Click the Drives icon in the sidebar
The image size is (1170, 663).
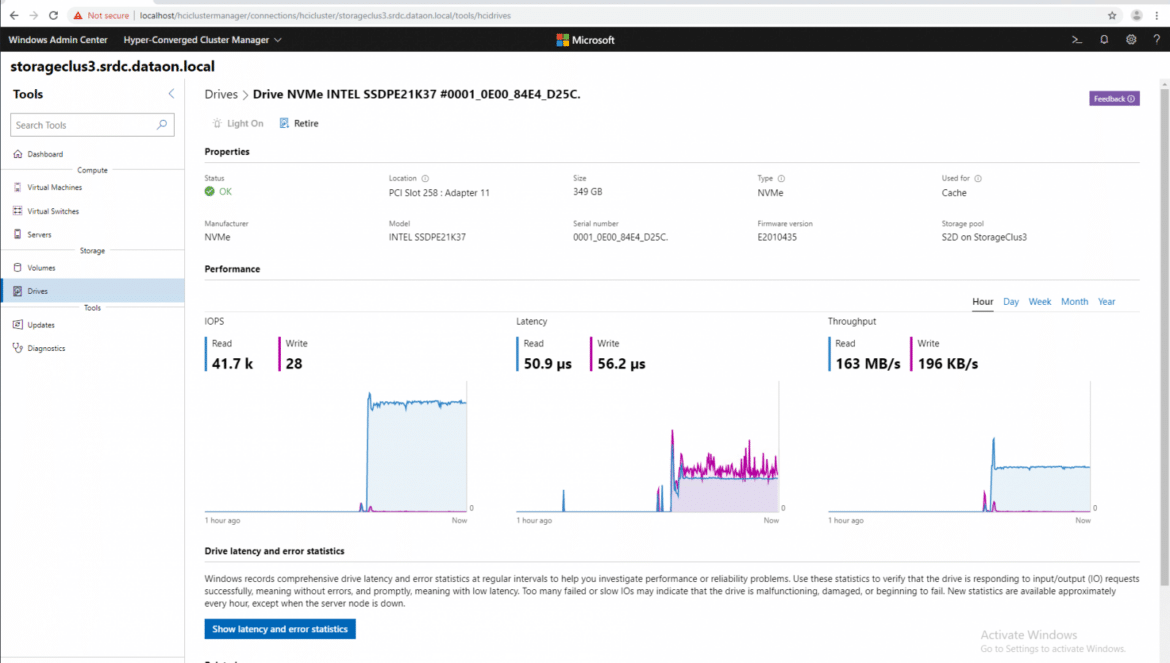point(18,291)
